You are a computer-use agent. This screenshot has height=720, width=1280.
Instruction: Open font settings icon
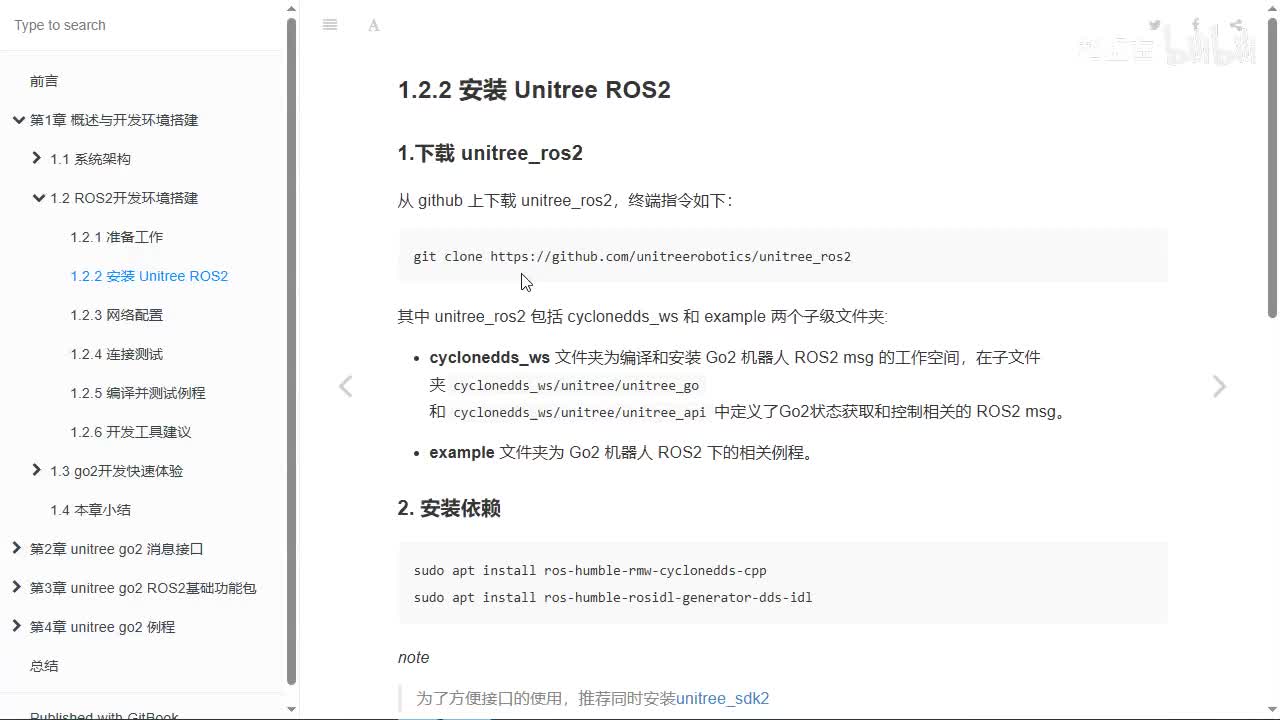[x=373, y=25]
